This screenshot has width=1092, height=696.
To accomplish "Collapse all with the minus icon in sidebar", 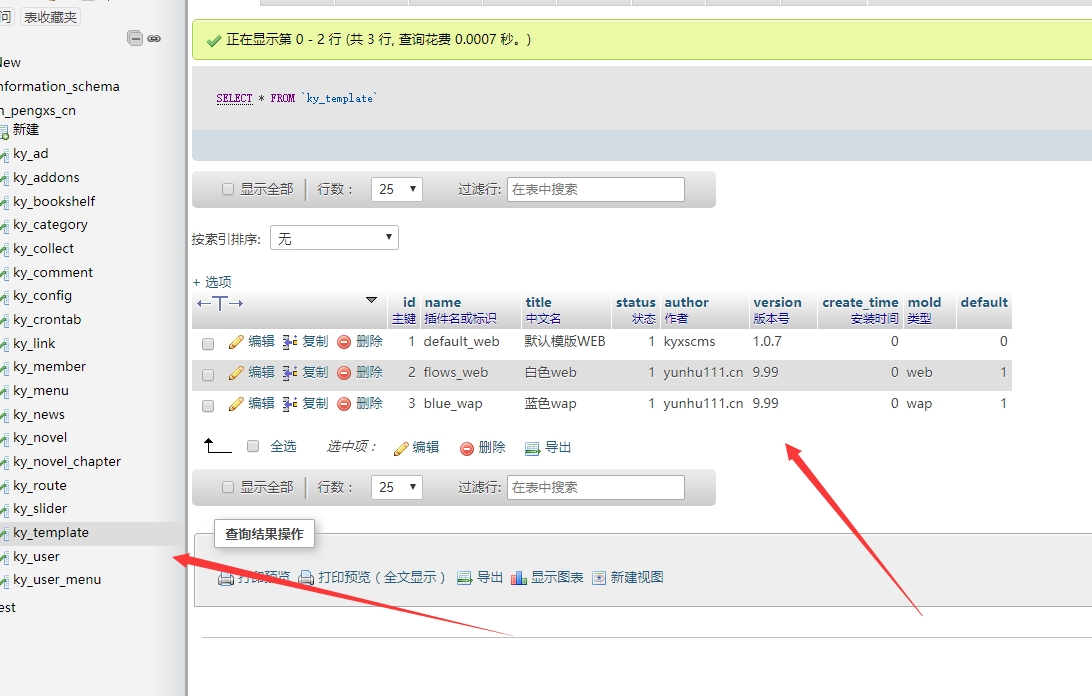I will (x=135, y=38).
